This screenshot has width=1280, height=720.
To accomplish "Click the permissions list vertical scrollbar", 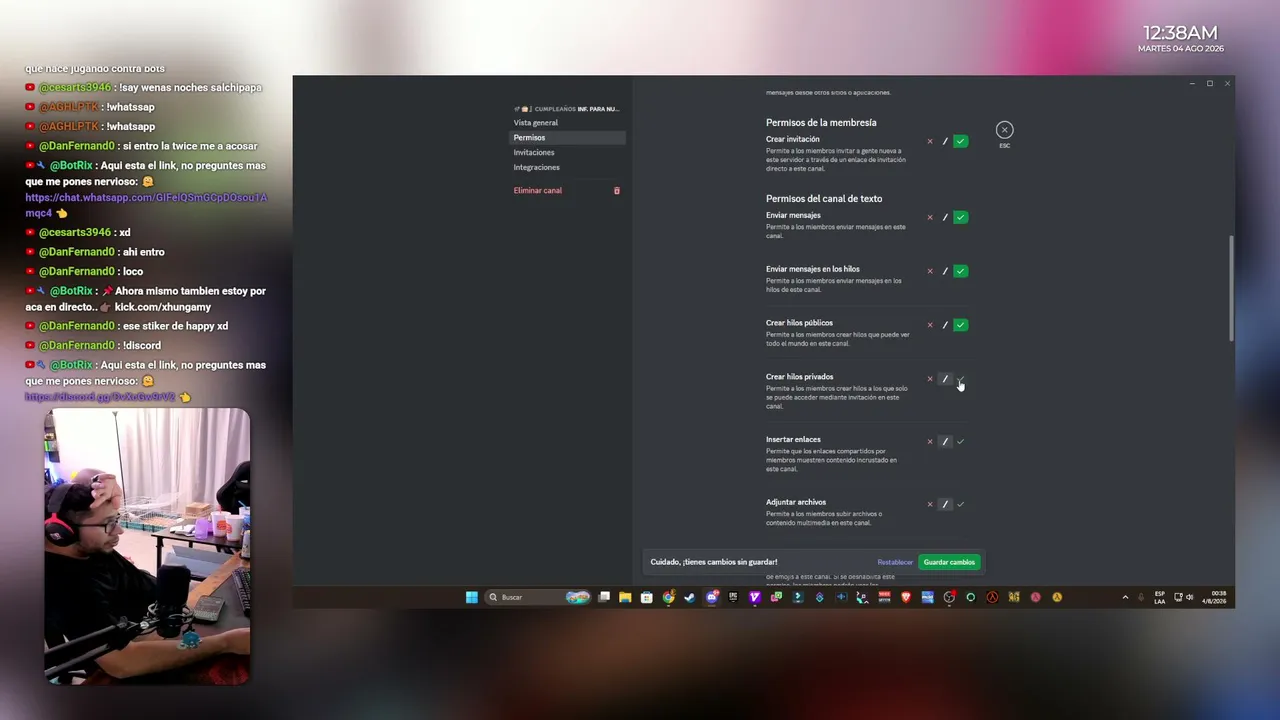I will click(1232, 288).
